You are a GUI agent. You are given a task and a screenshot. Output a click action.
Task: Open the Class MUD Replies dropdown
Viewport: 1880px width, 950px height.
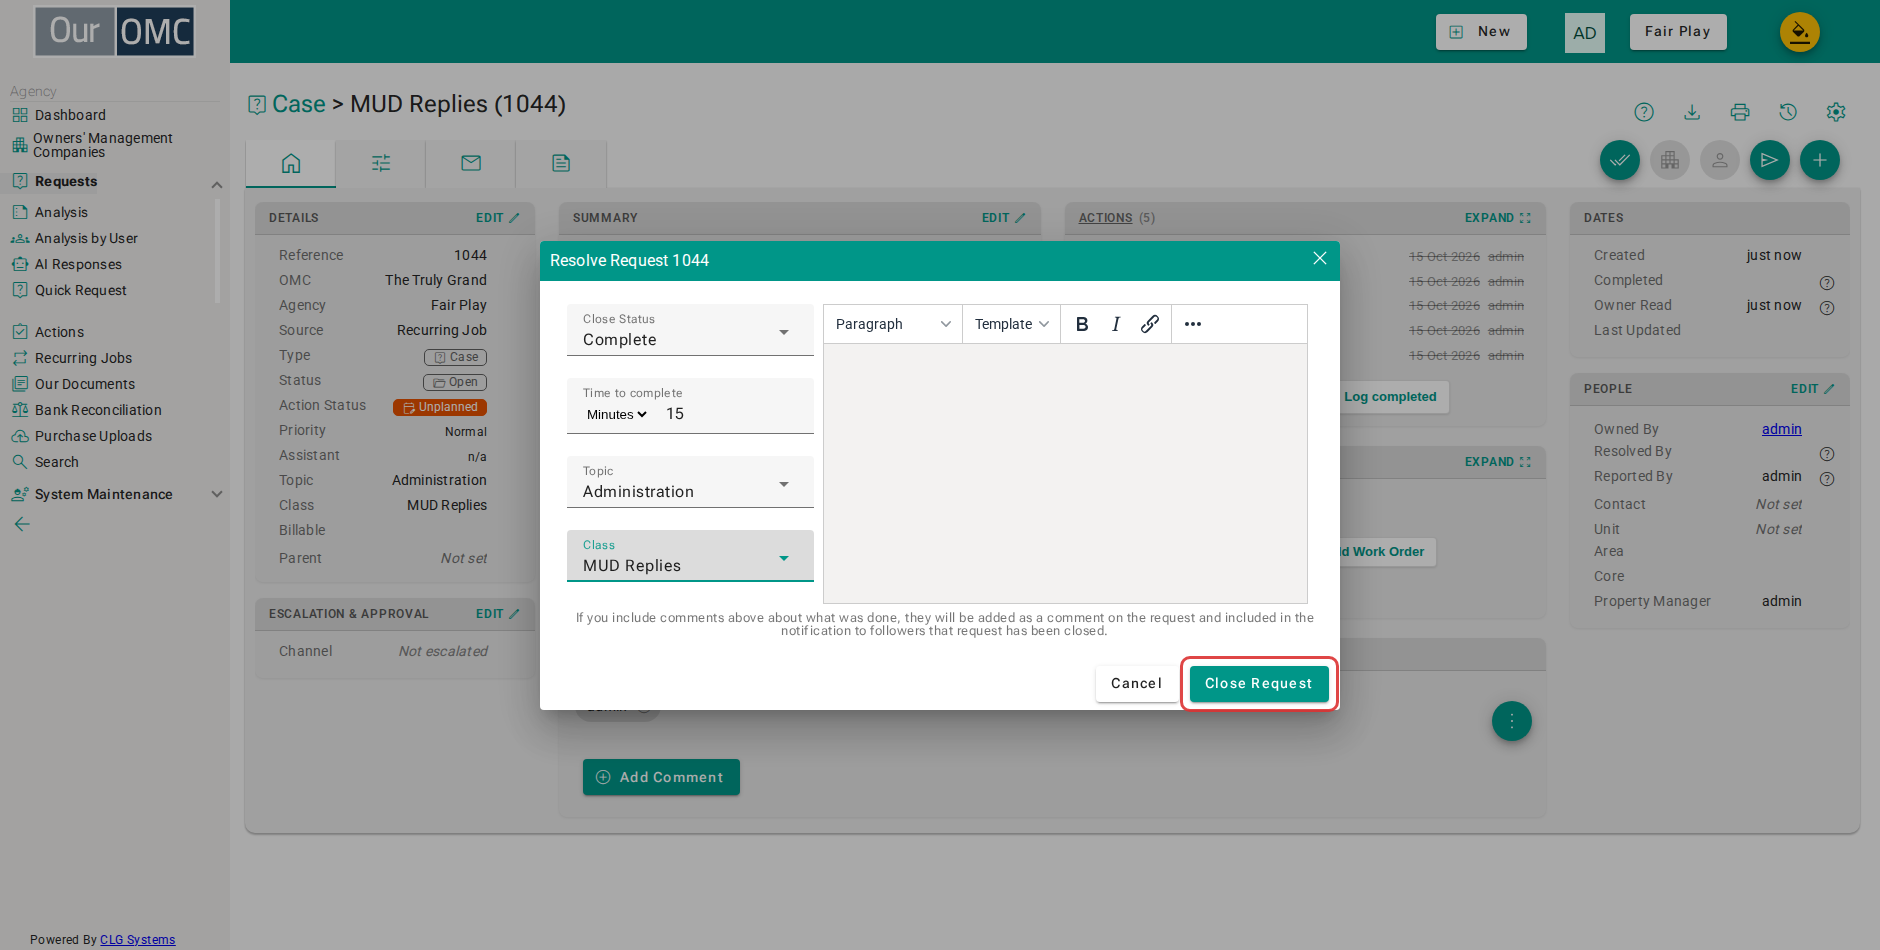690,556
